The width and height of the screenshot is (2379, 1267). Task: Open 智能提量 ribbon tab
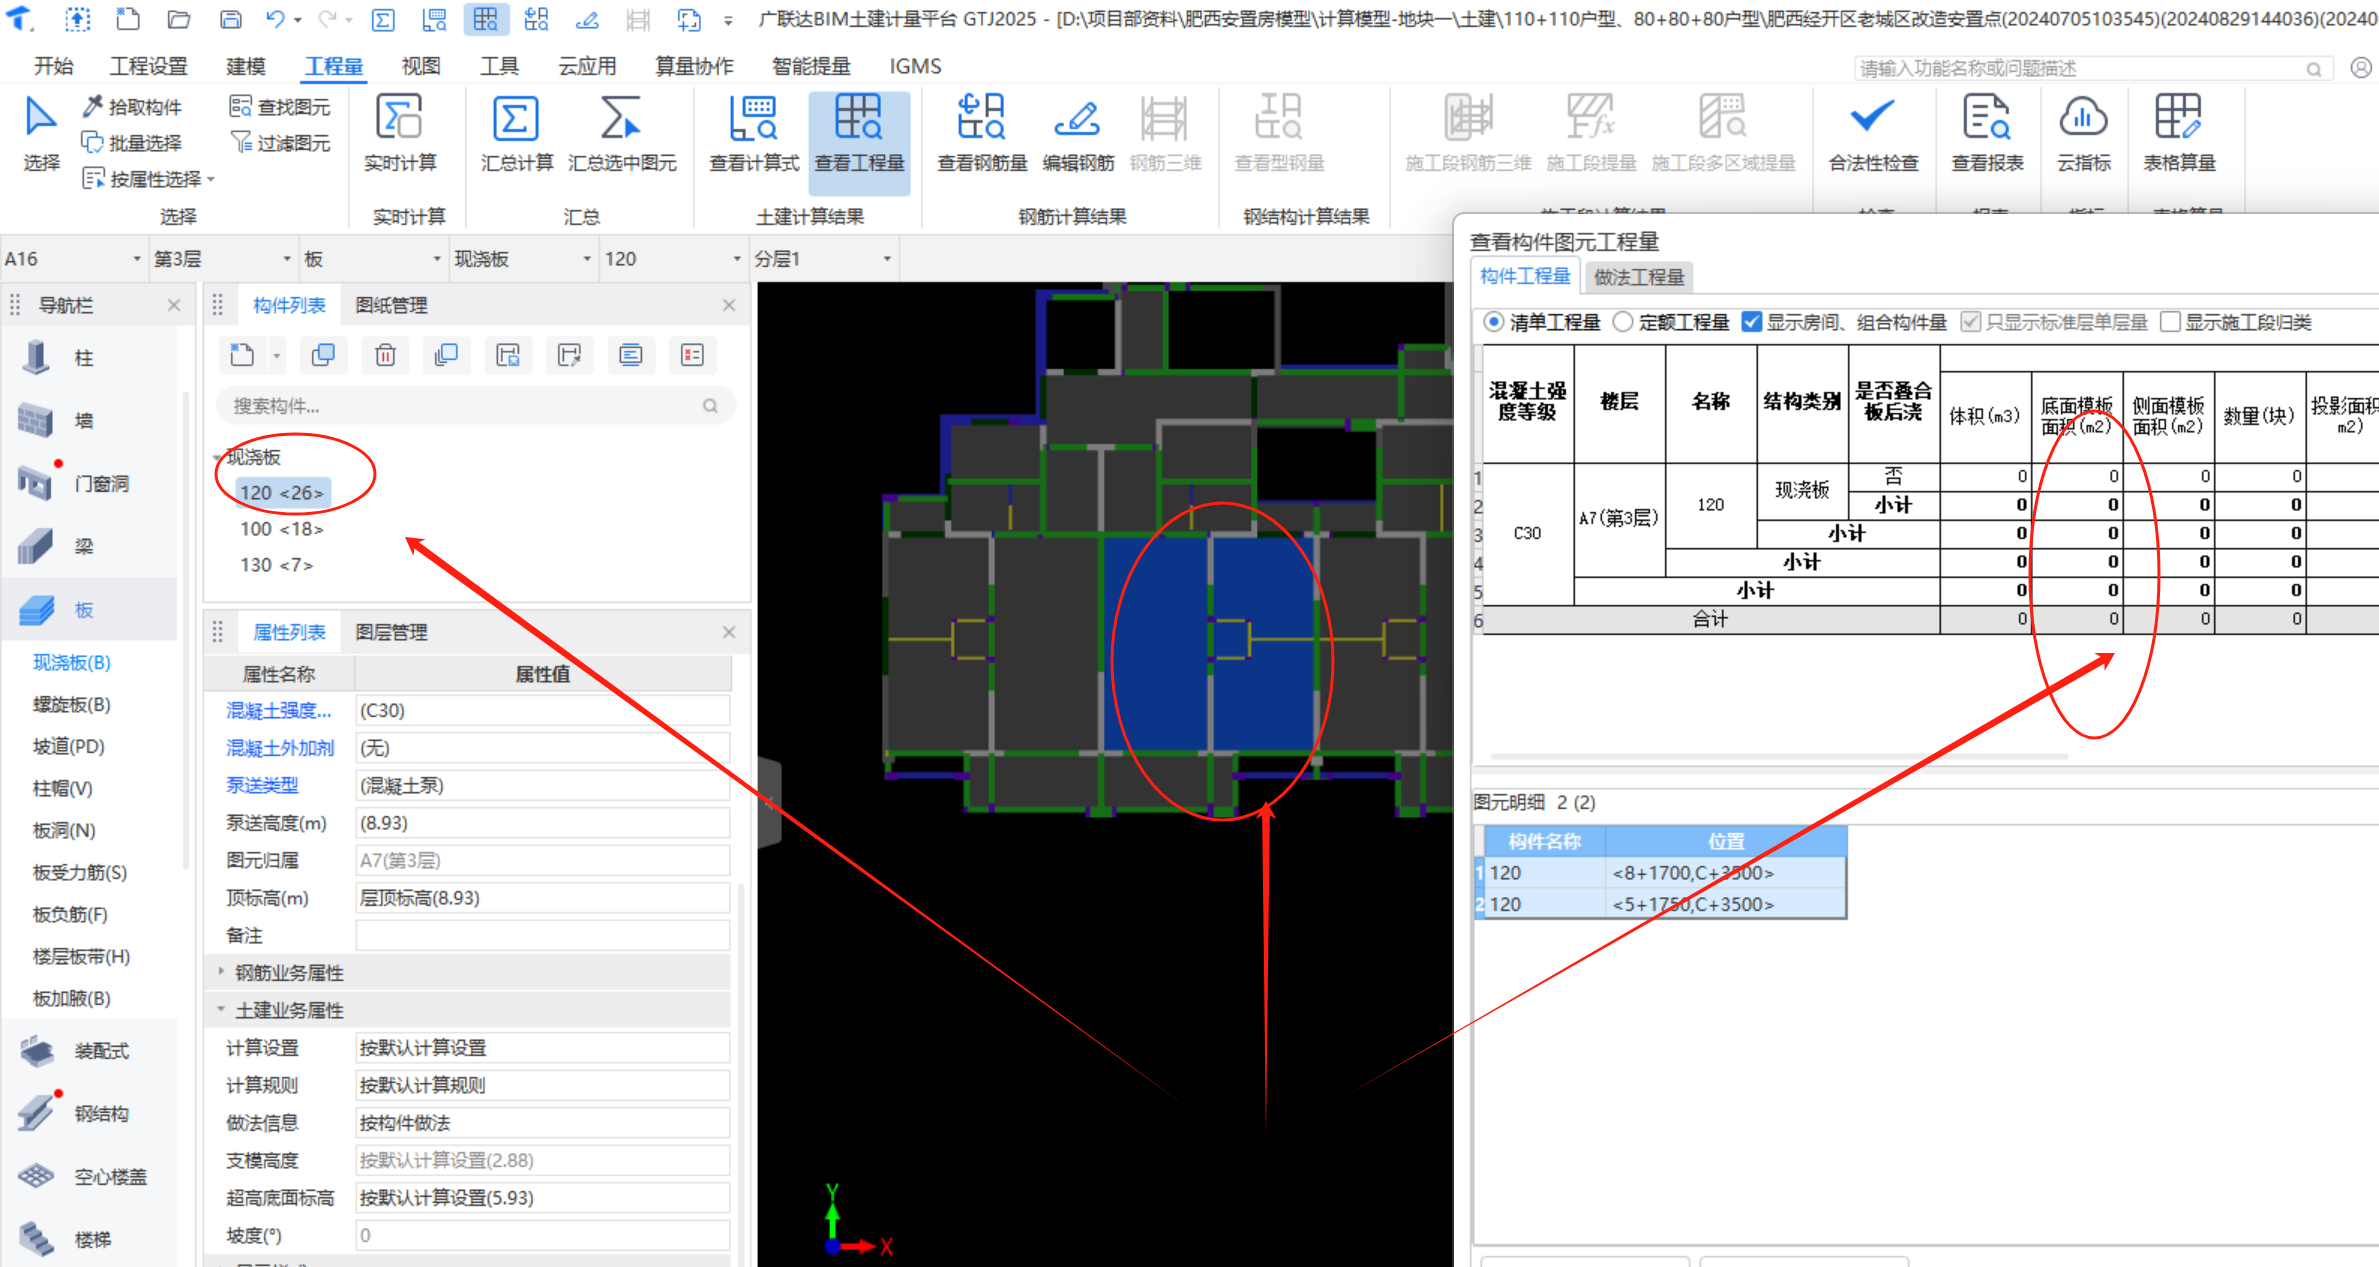coord(811,66)
